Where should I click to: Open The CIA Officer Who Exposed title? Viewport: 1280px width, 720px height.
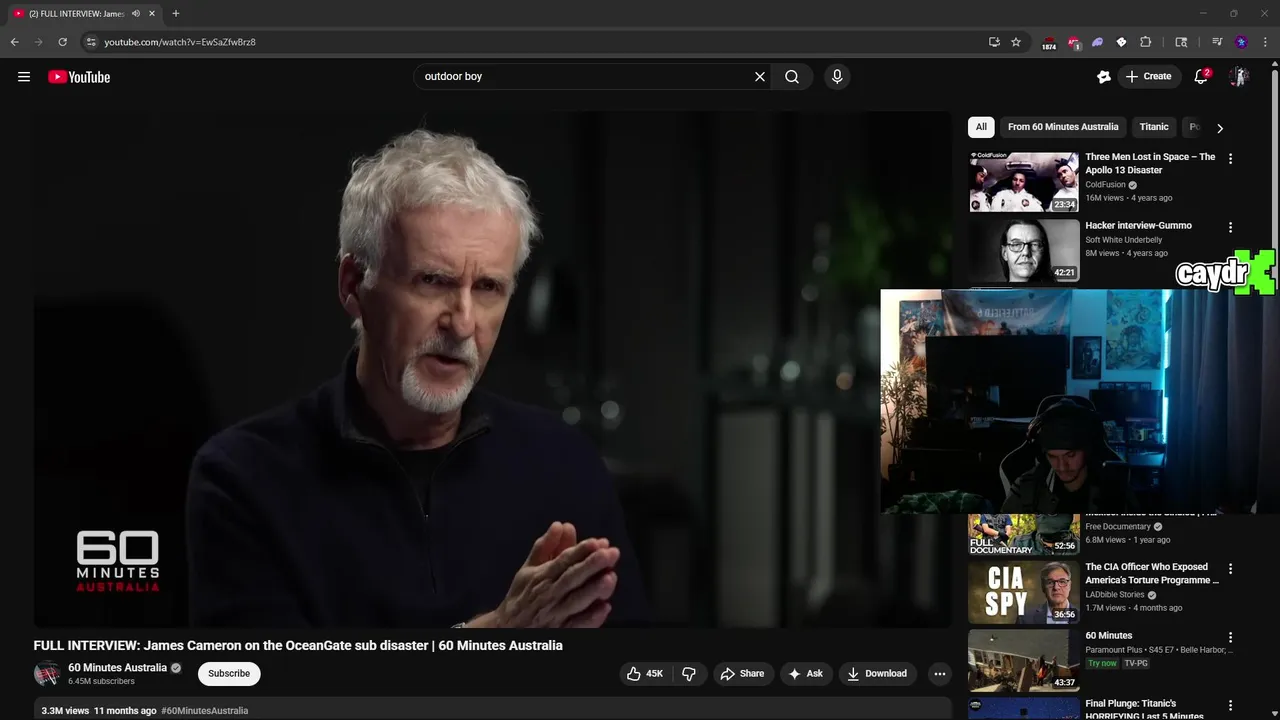click(x=1152, y=574)
